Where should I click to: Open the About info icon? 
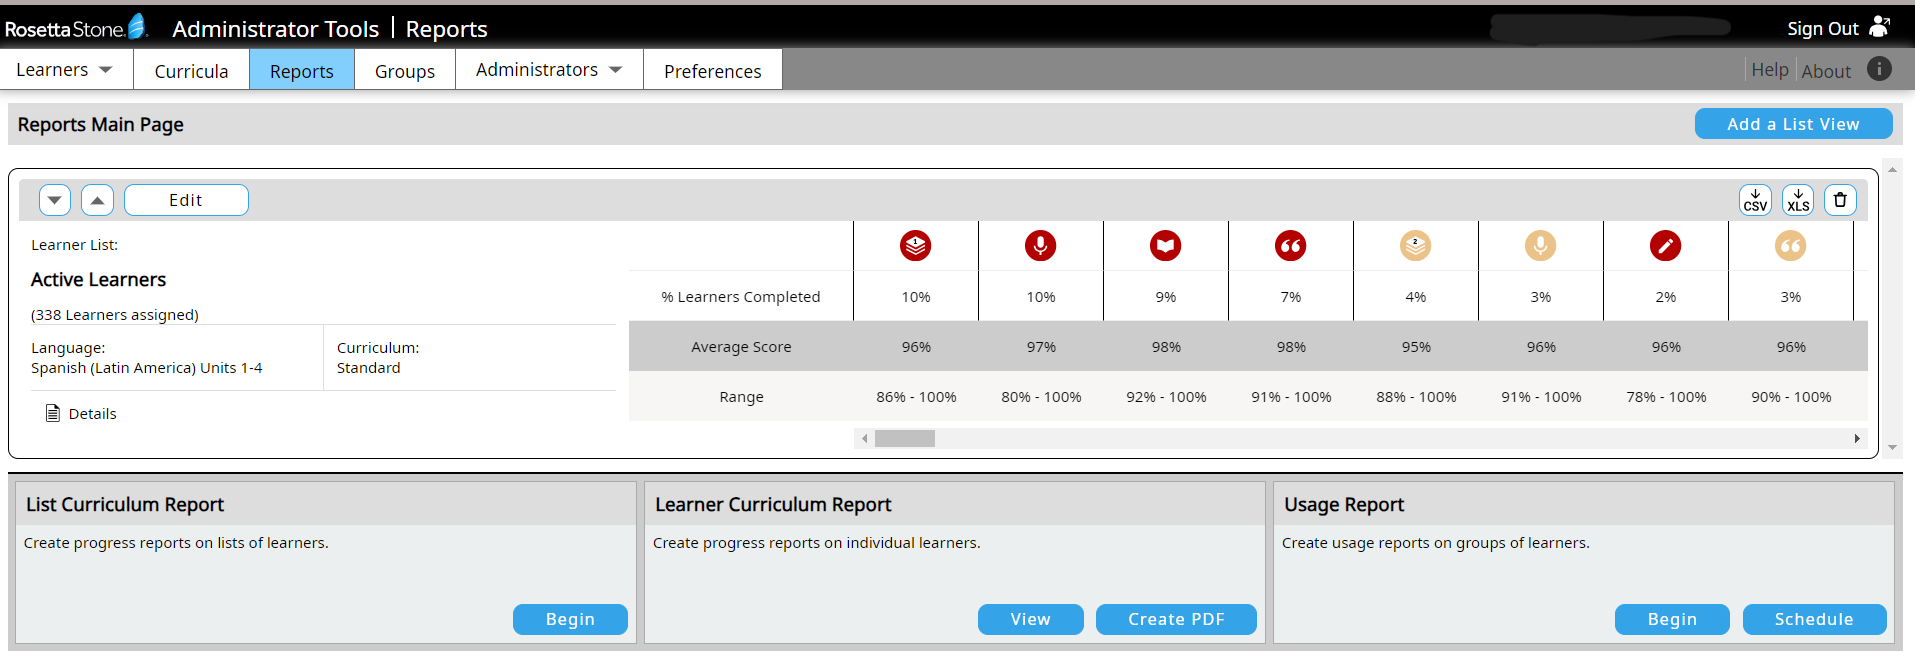point(1879,69)
